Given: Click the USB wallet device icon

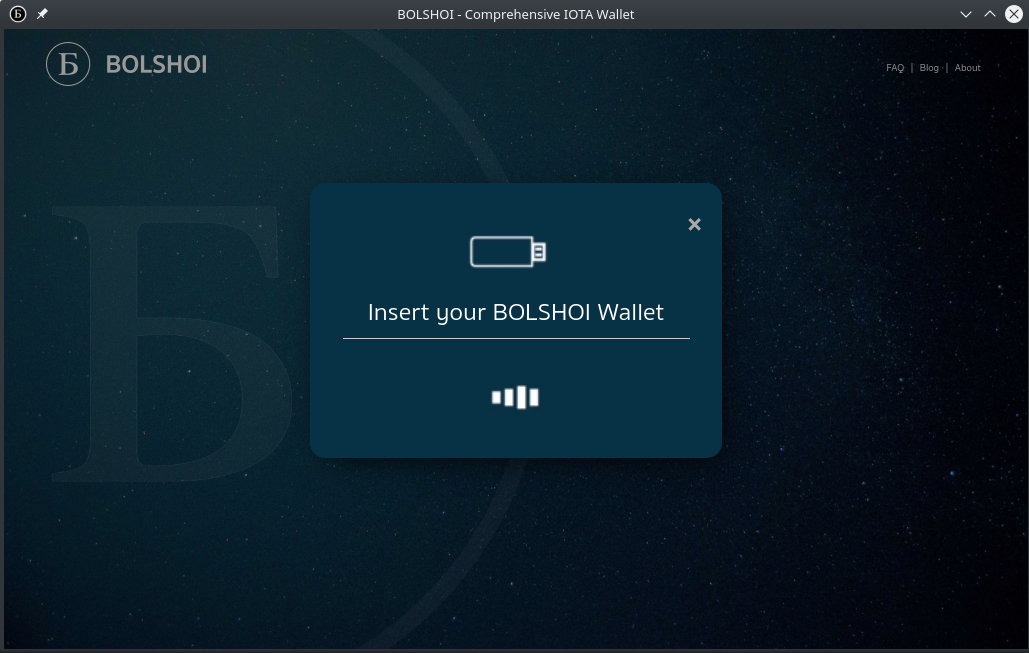Looking at the screenshot, I should tap(508, 251).
